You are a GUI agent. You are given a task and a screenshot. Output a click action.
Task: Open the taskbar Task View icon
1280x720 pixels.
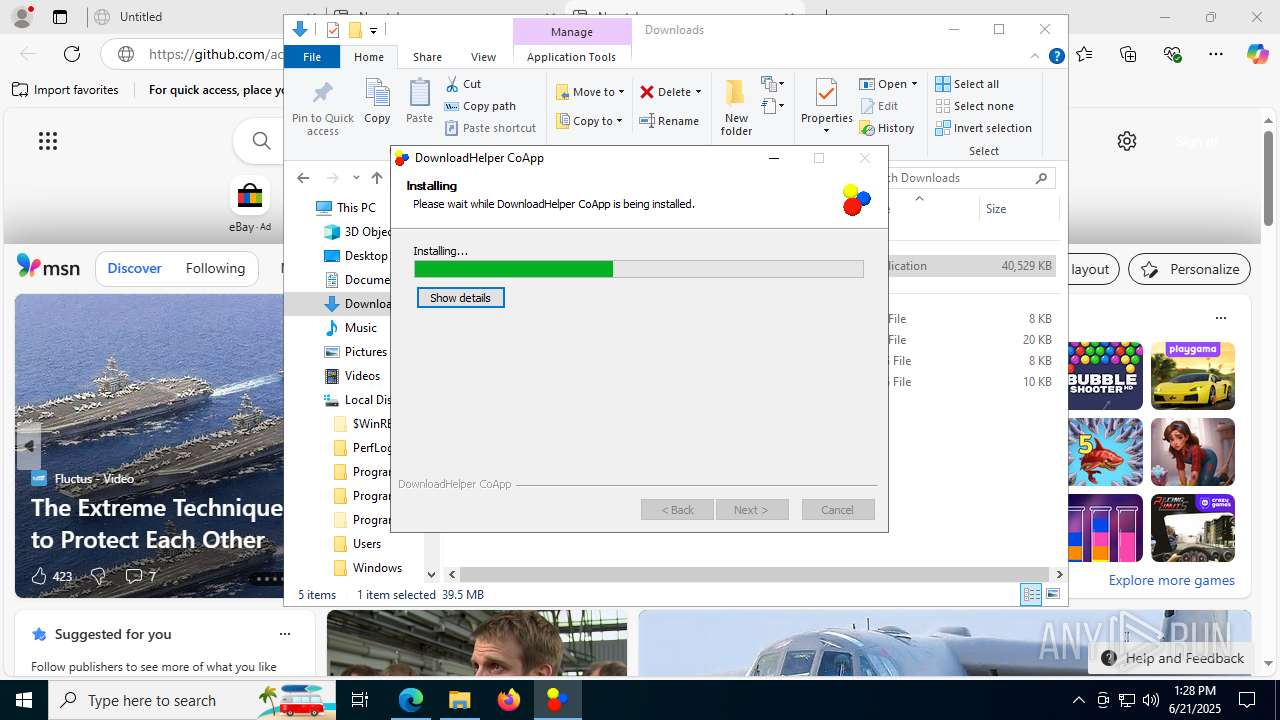click(361, 700)
